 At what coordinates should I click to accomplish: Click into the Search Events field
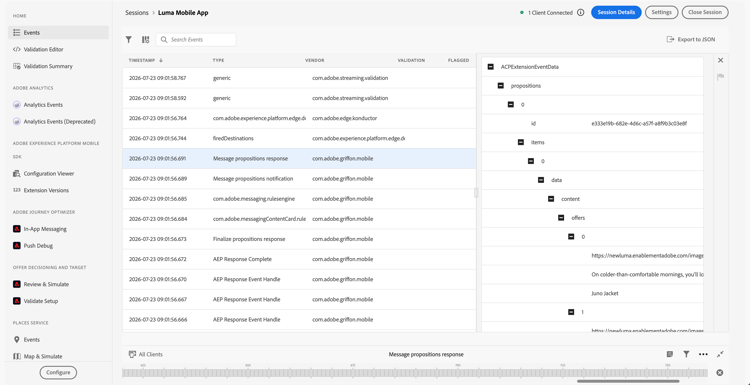tap(196, 40)
